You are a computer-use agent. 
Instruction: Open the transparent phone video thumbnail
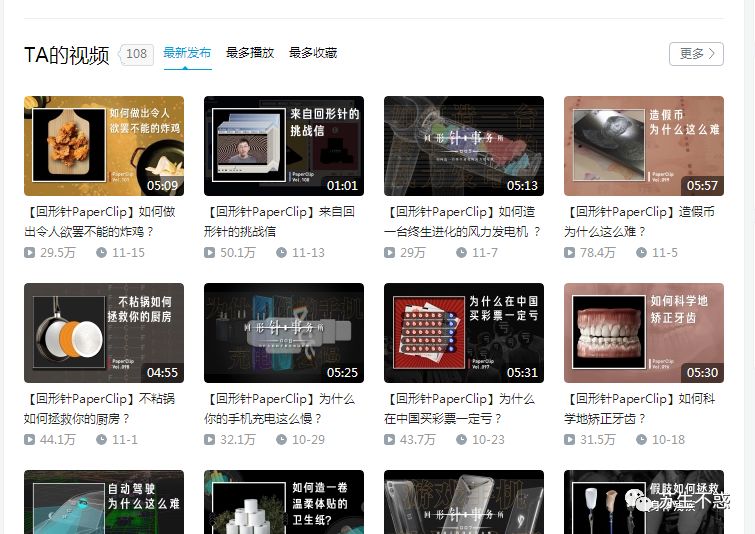(x=464, y=502)
